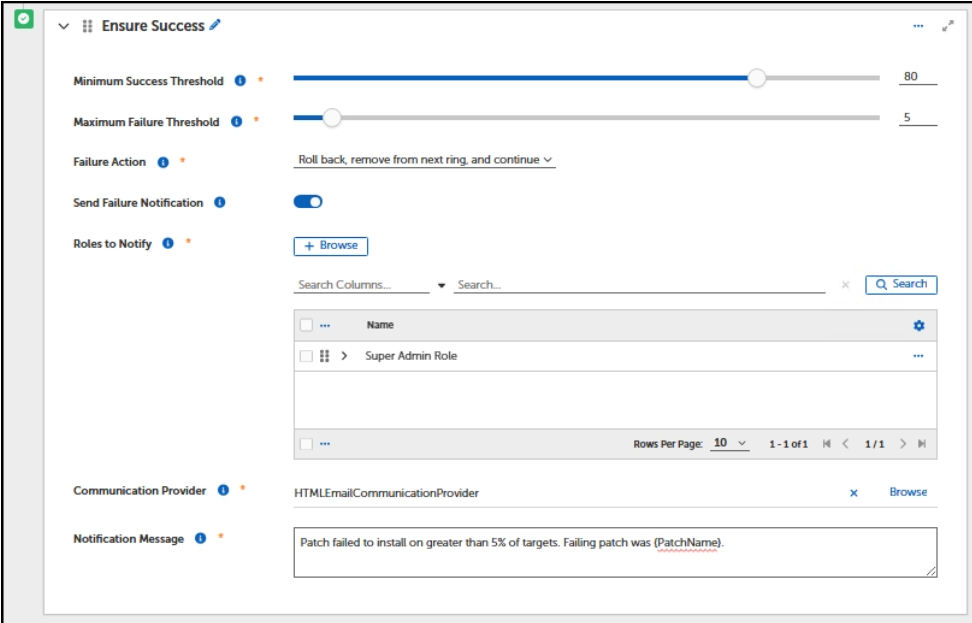The width and height of the screenshot is (972, 623).
Task: Click info icon next to Minimum Success Threshold
Action: pos(240,81)
